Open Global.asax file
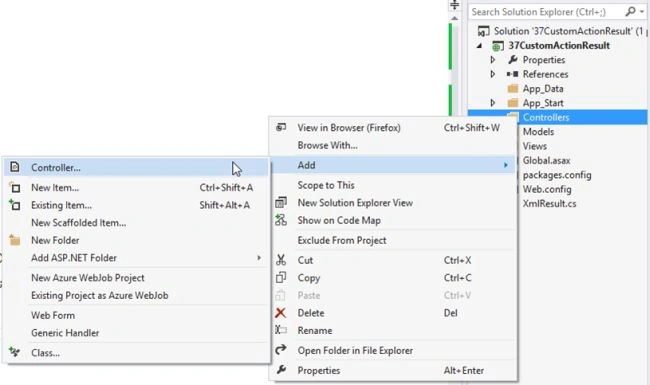650x385 pixels. 546,160
